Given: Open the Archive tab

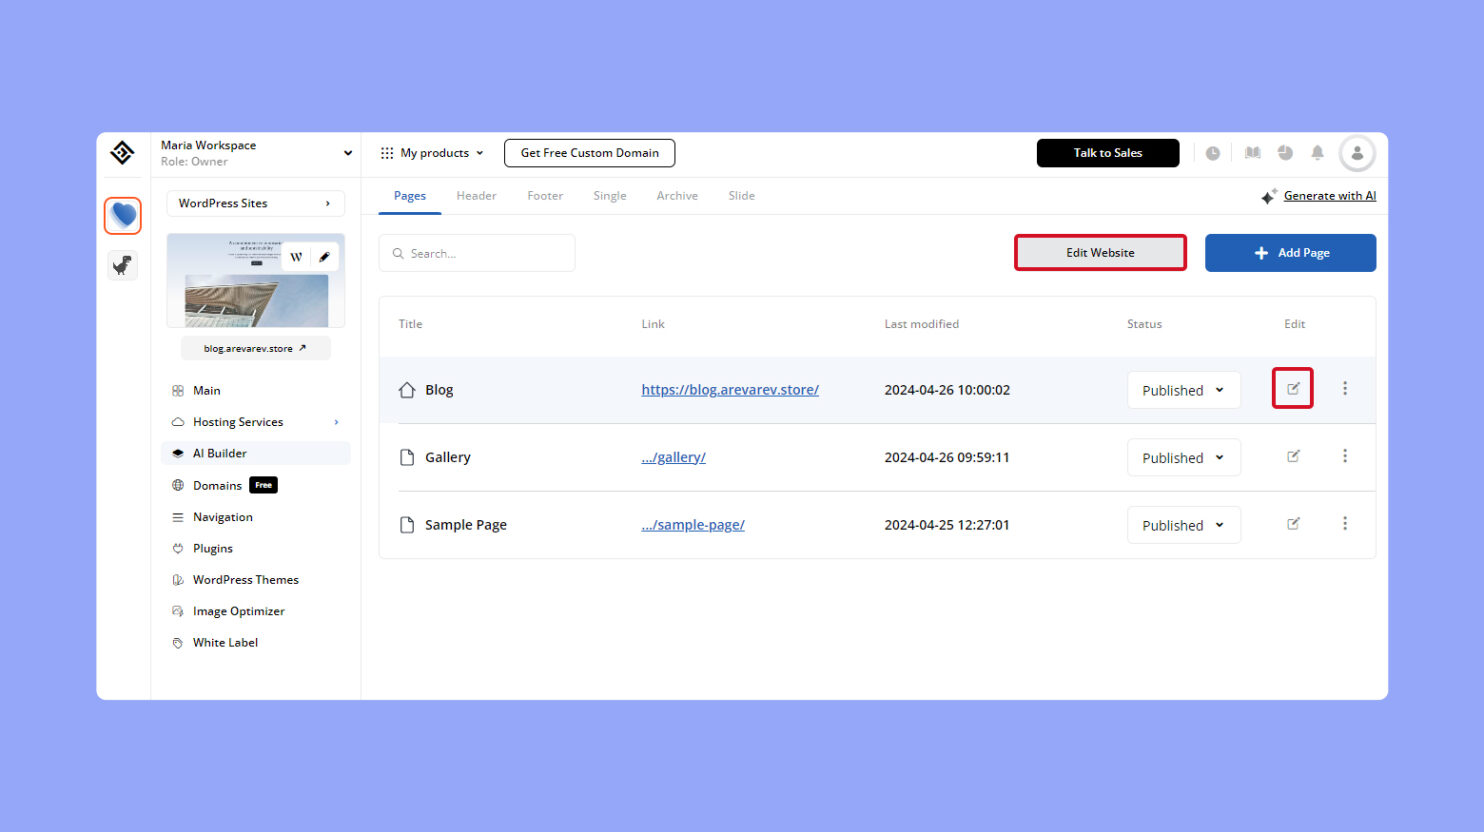Looking at the screenshot, I should tap(677, 195).
